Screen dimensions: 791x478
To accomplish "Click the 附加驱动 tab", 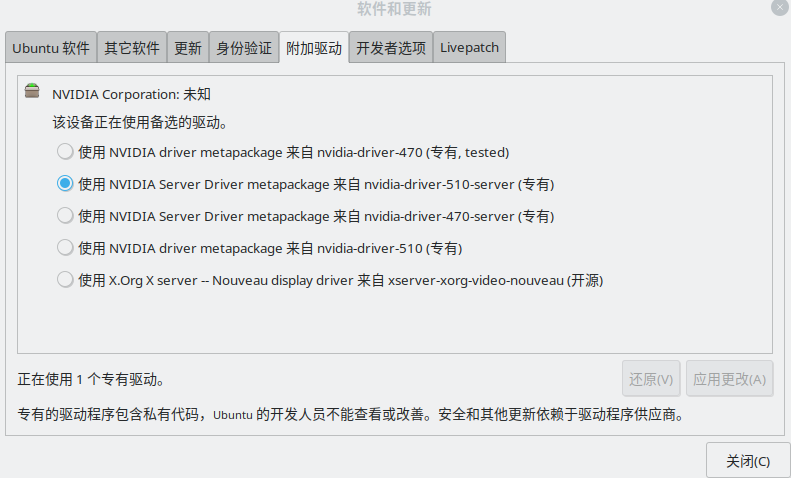I will 314,47.
